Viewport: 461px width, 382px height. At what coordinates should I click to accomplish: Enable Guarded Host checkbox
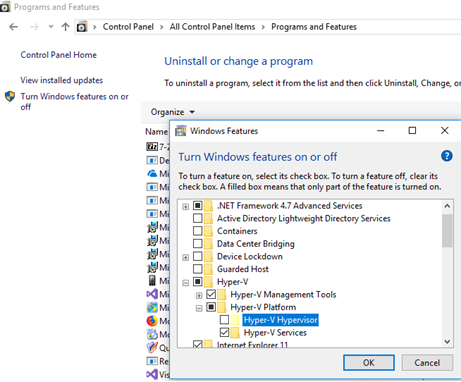pos(198,269)
